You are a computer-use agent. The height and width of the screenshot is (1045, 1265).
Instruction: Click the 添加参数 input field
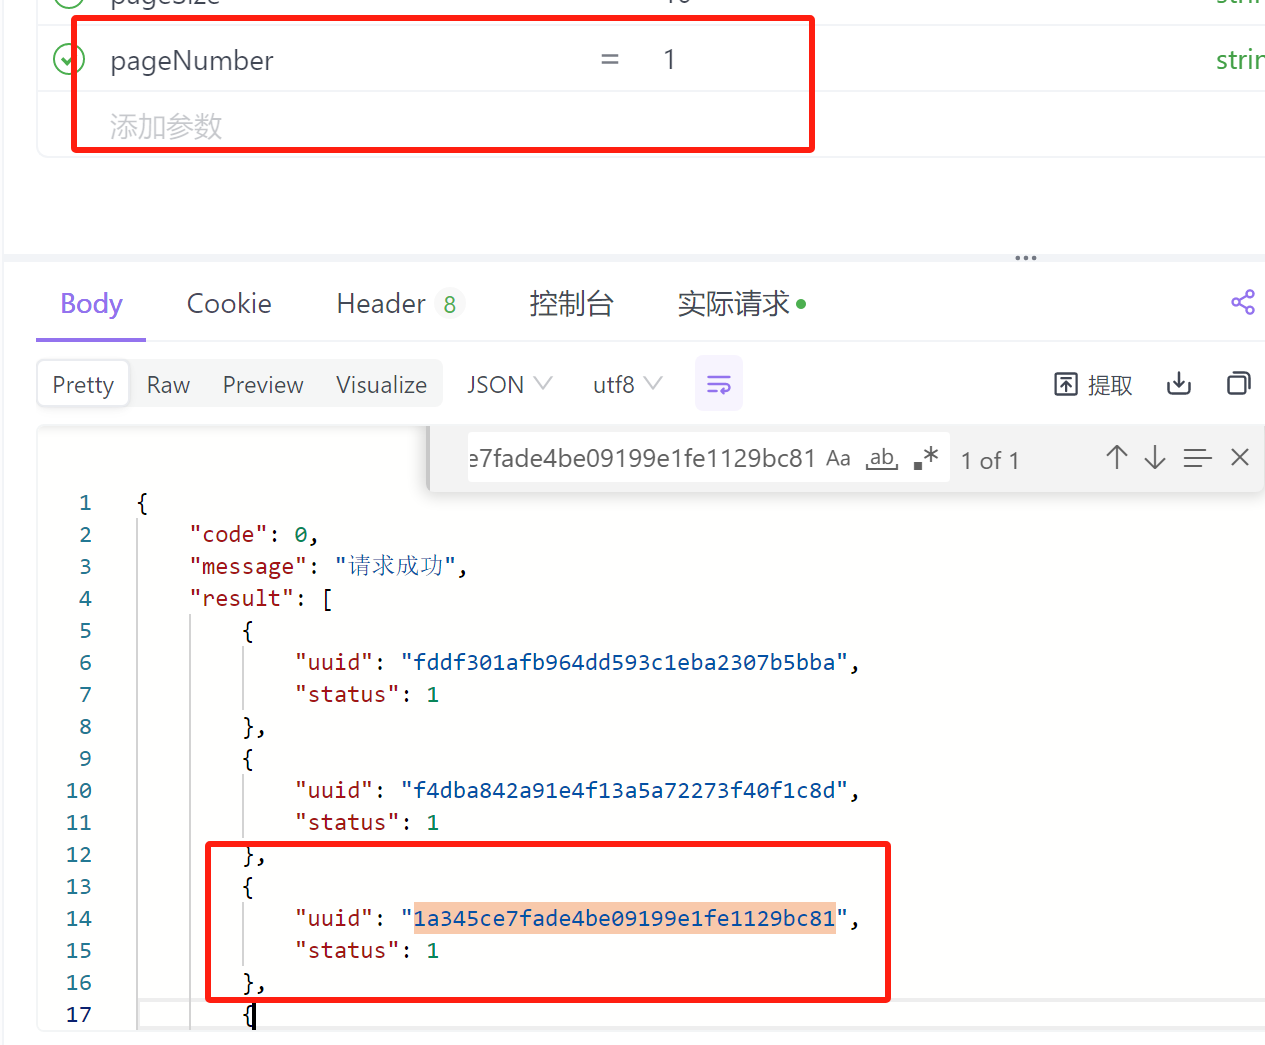pos(166,126)
